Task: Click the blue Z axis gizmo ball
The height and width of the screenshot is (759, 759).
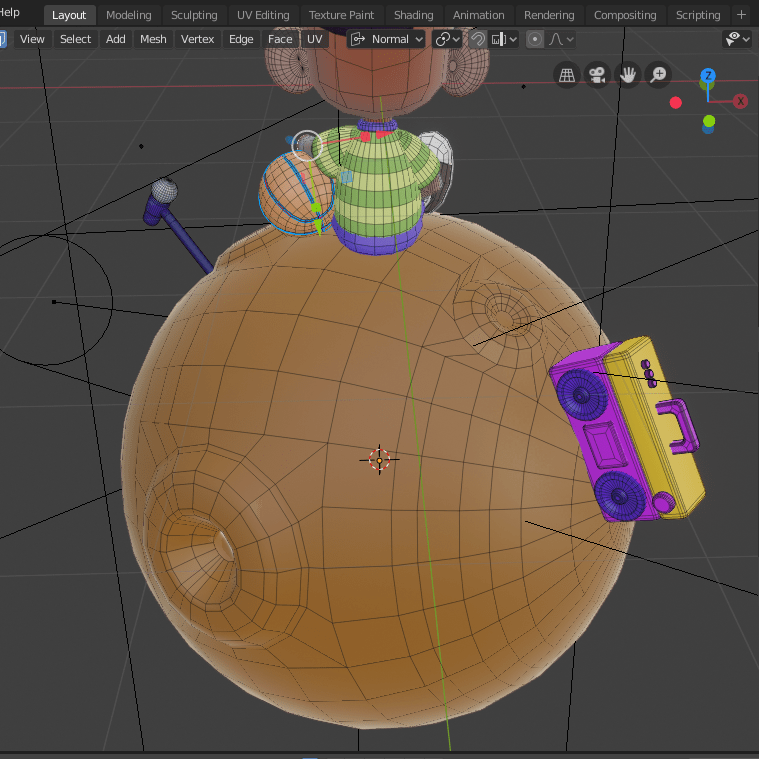Action: [708, 76]
